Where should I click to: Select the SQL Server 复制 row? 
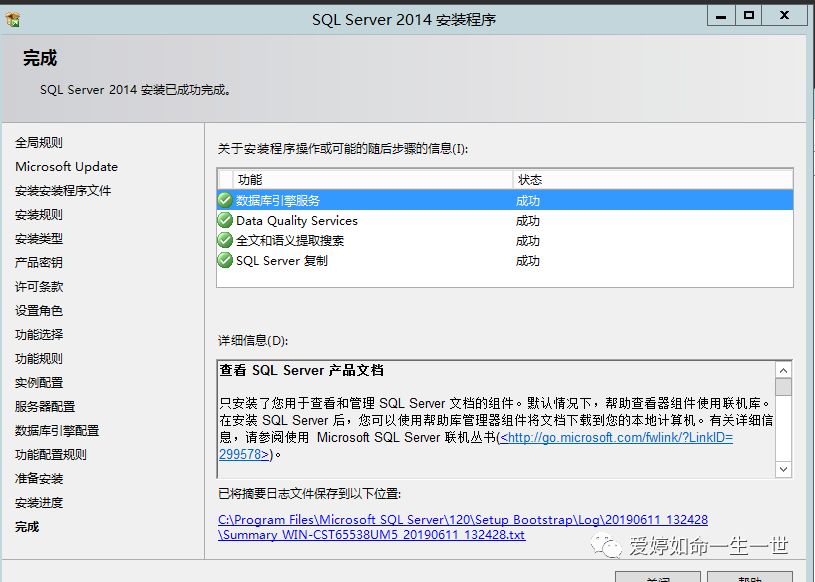(505, 260)
